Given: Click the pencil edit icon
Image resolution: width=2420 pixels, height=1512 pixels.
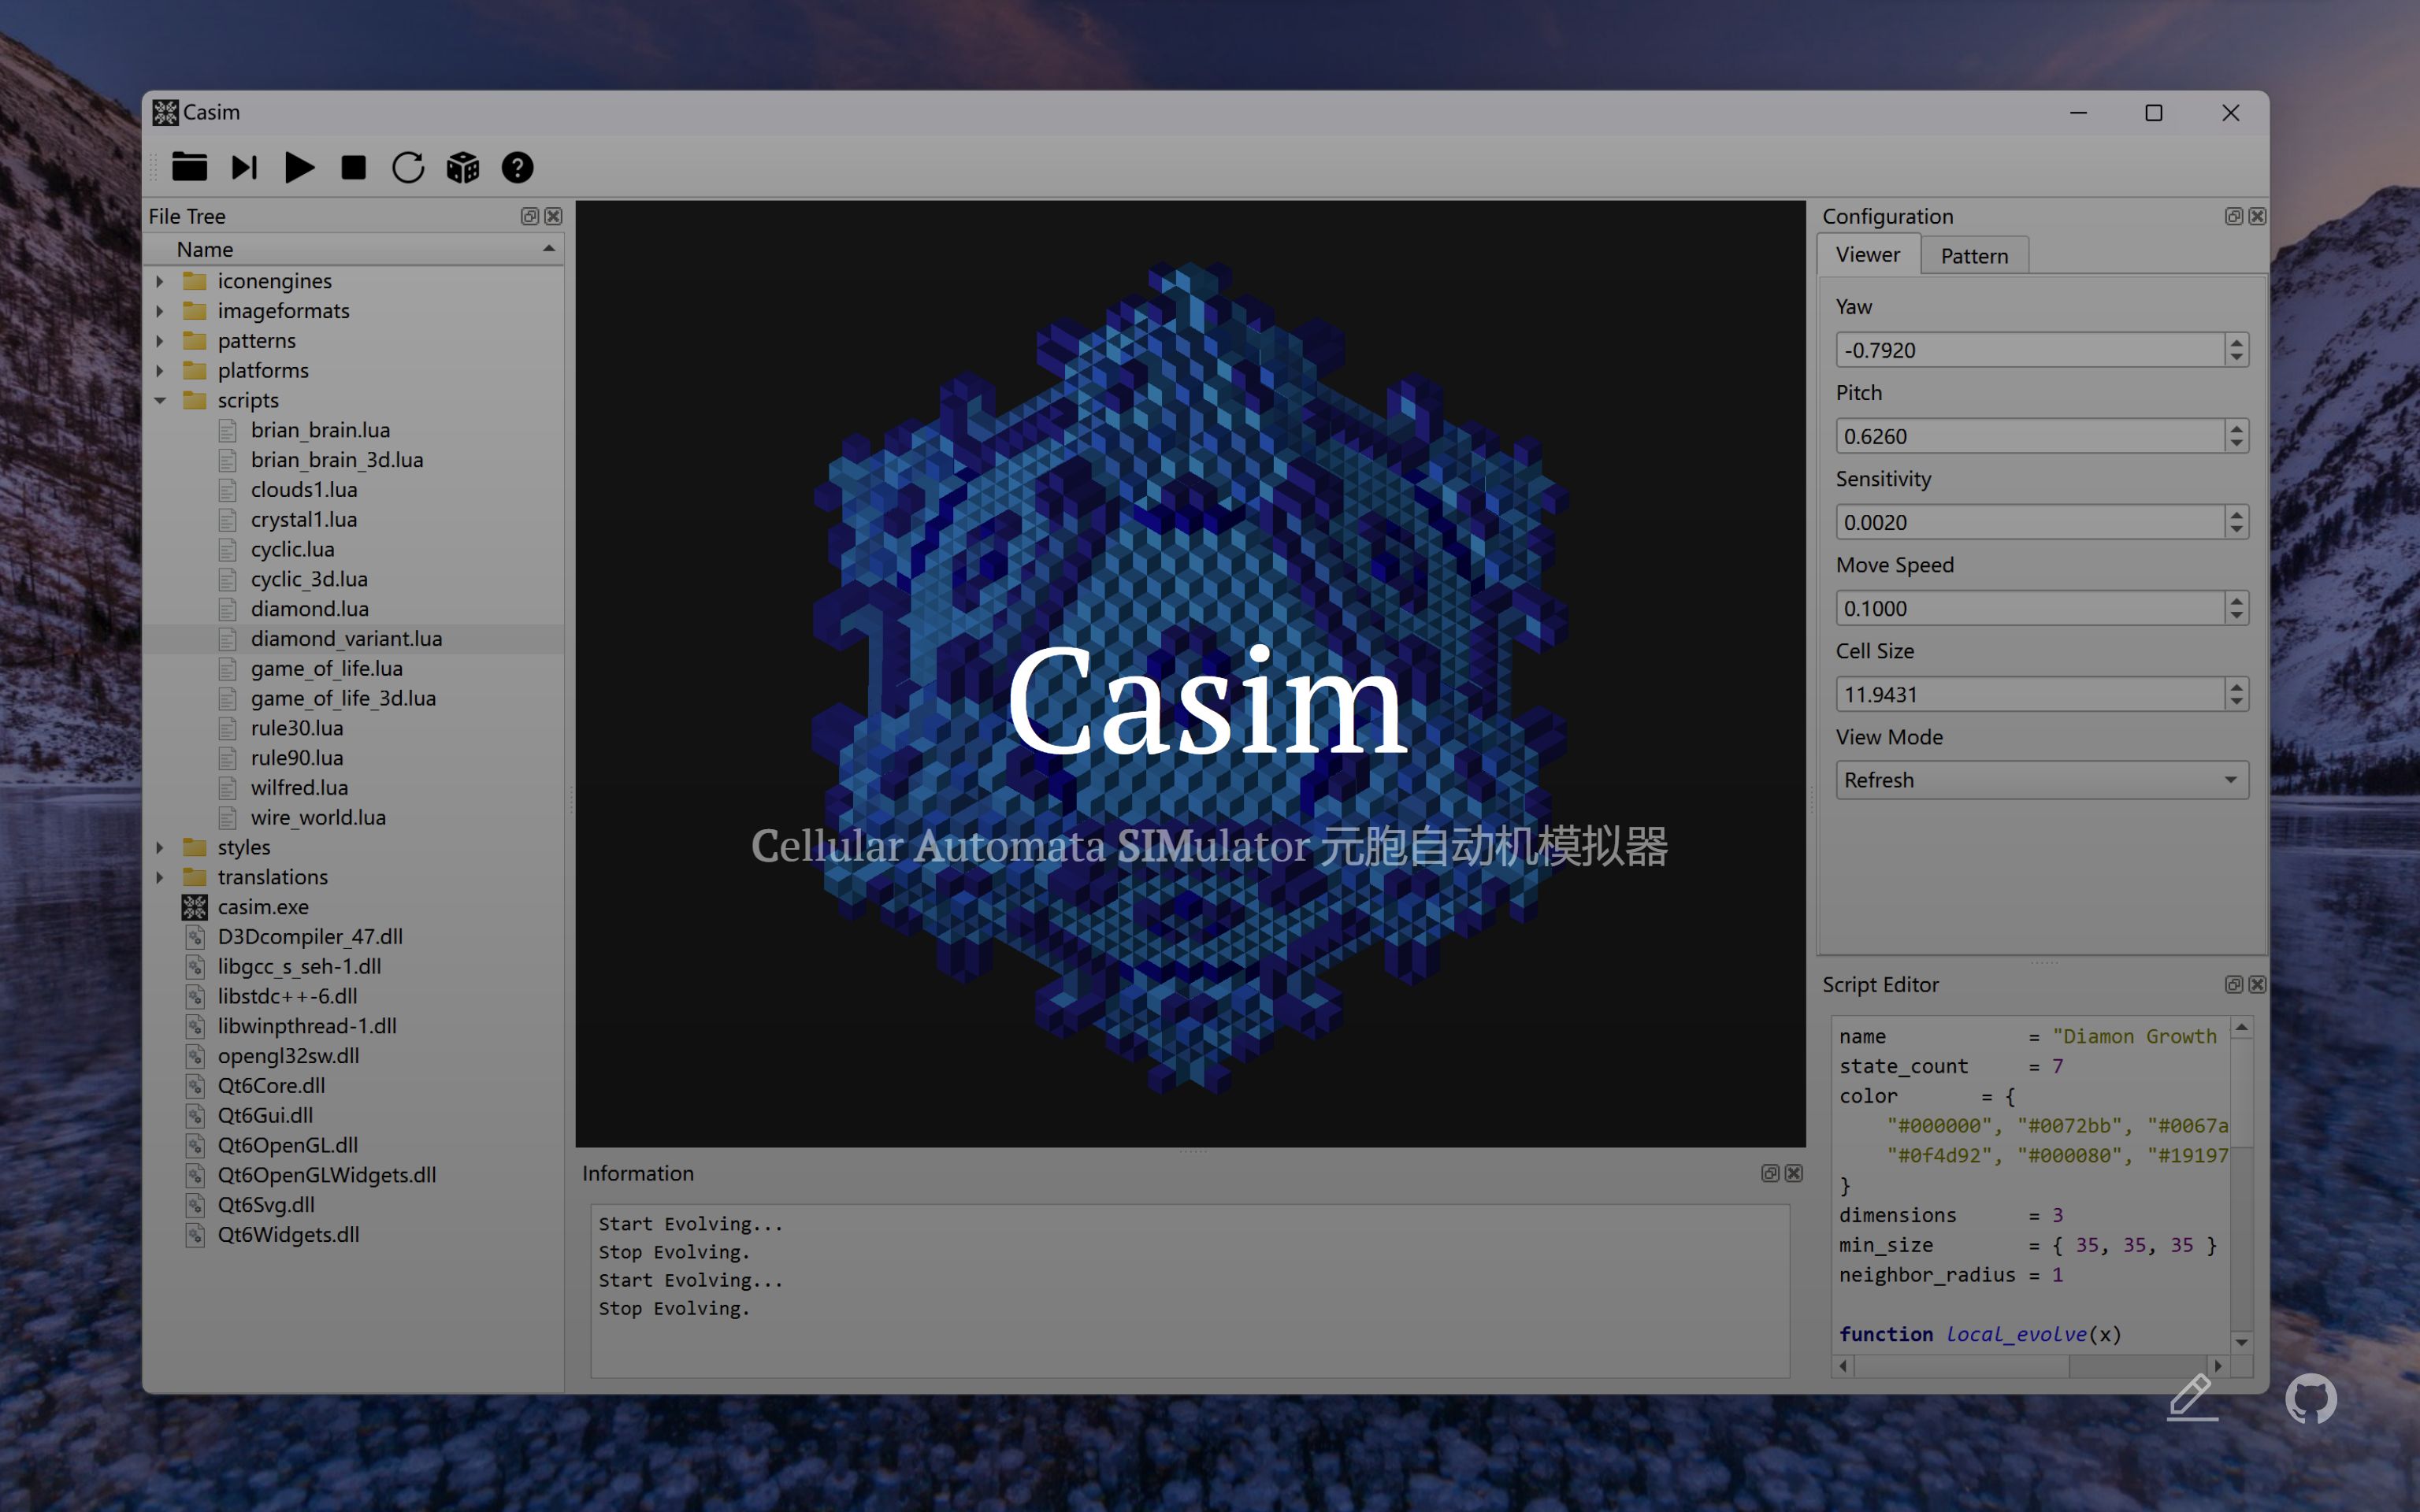Looking at the screenshot, I should 2192,1396.
